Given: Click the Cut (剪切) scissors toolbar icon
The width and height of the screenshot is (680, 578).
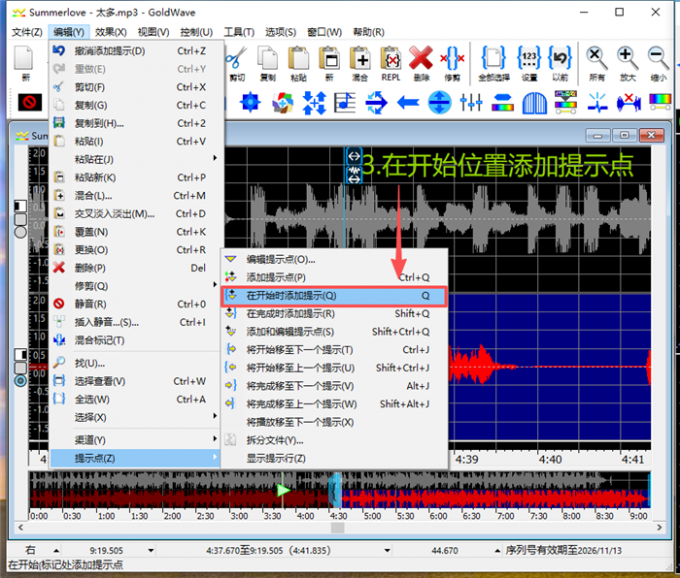Looking at the screenshot, I should pos(237,60).
